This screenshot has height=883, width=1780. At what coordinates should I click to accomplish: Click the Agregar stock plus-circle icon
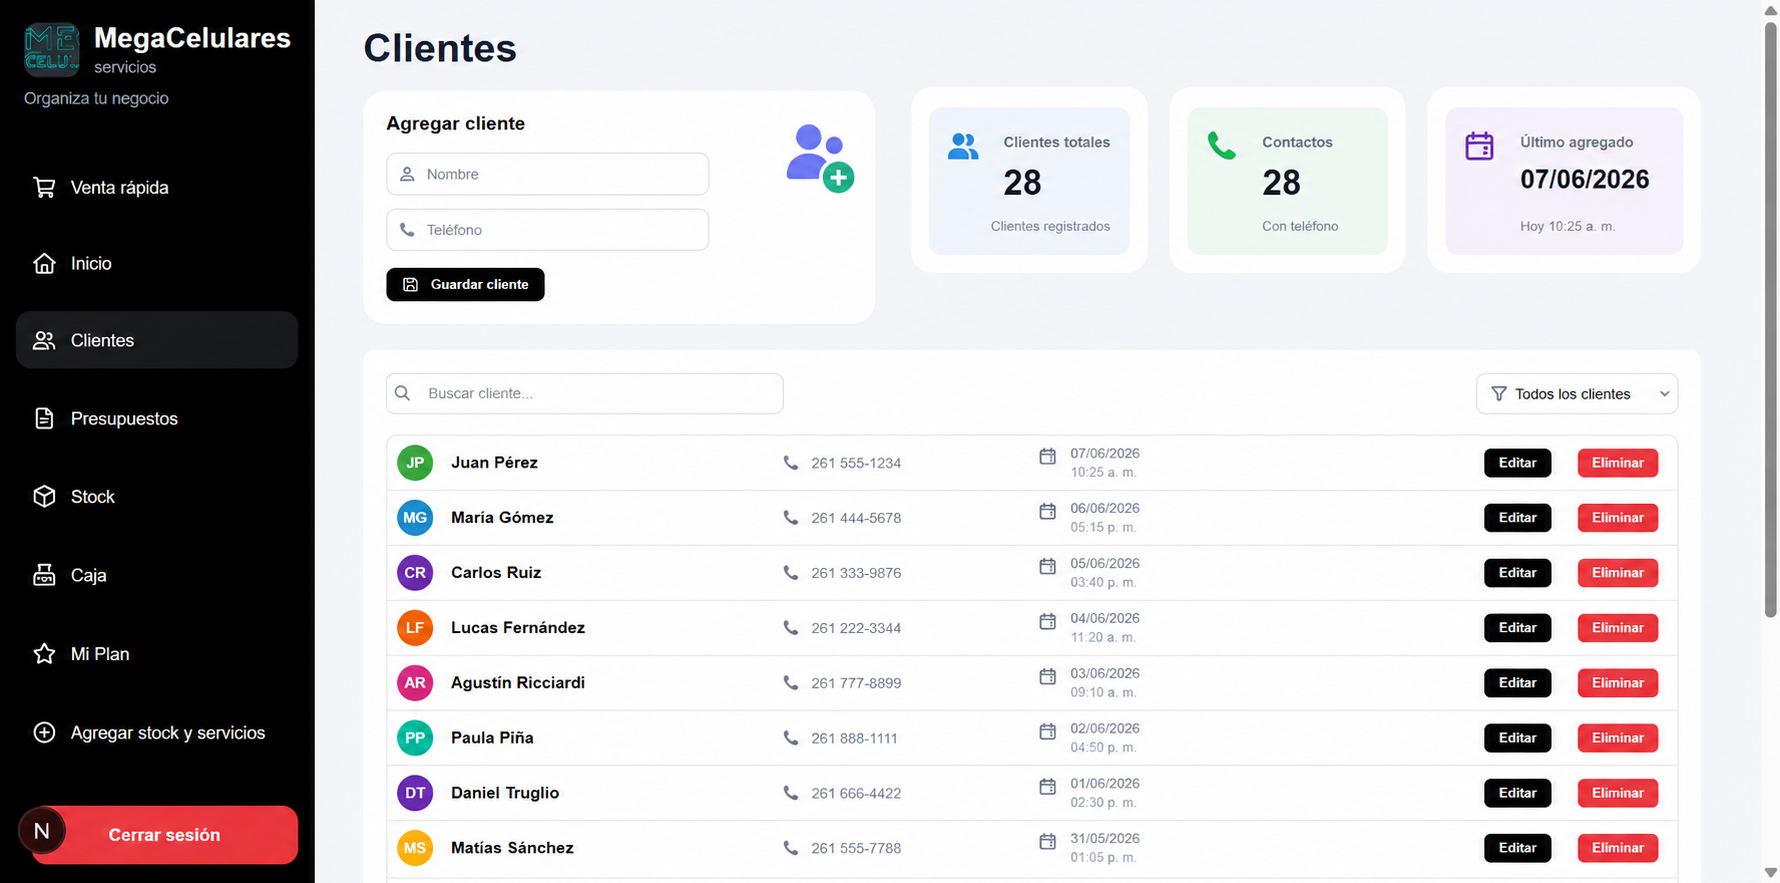point(44,732)
